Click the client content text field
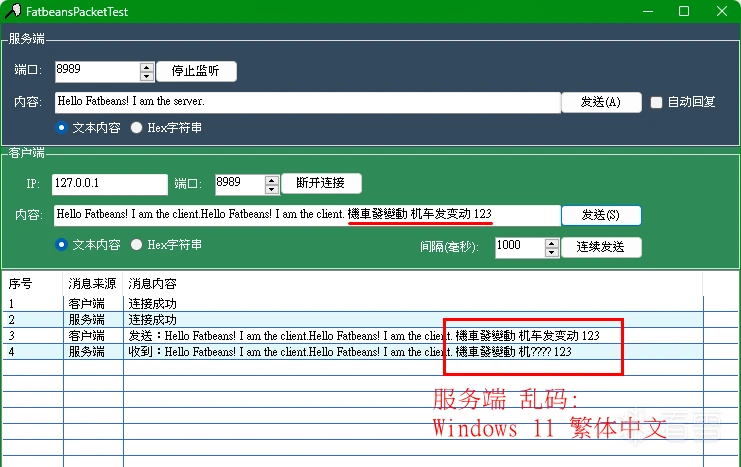This screenshot has width=741, height=467. coord(307,215)
